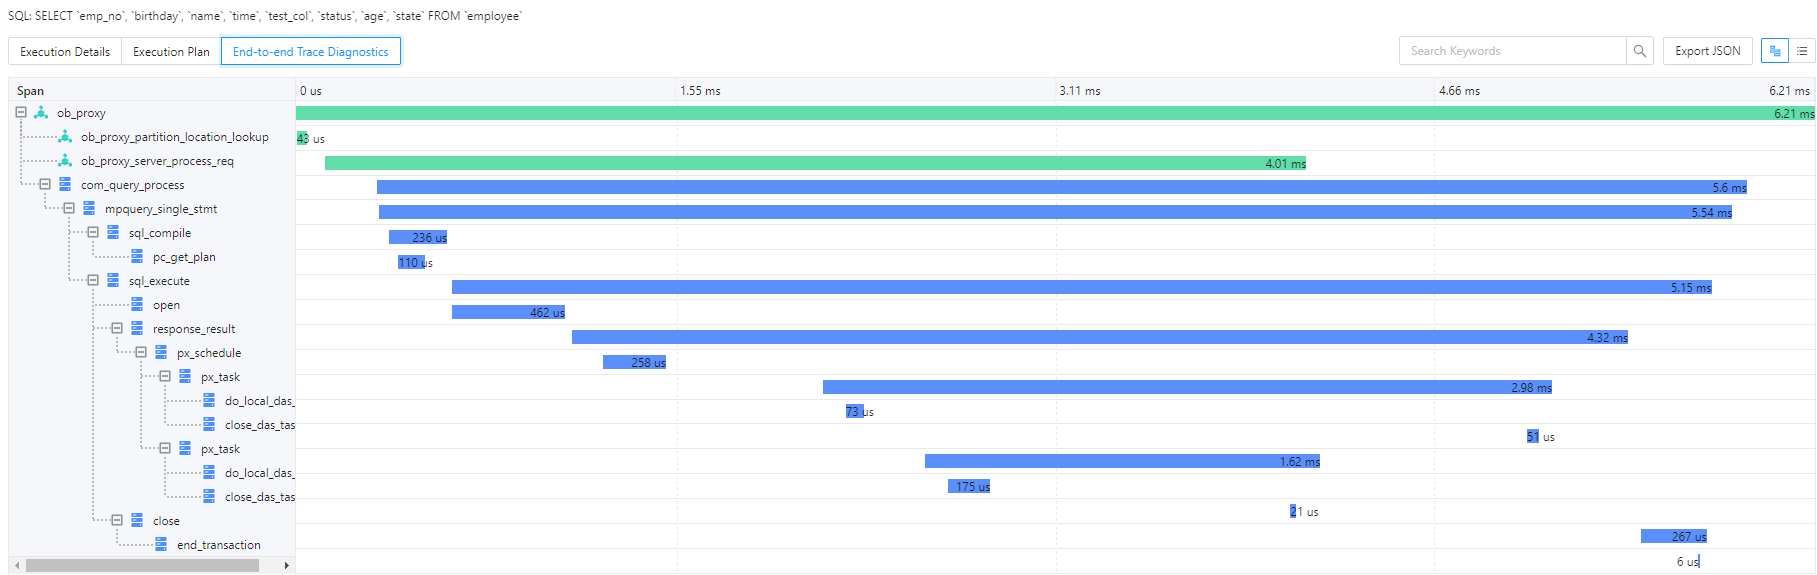
Task: Click the pc_get_plan server icon
Action: pos(137,257)
